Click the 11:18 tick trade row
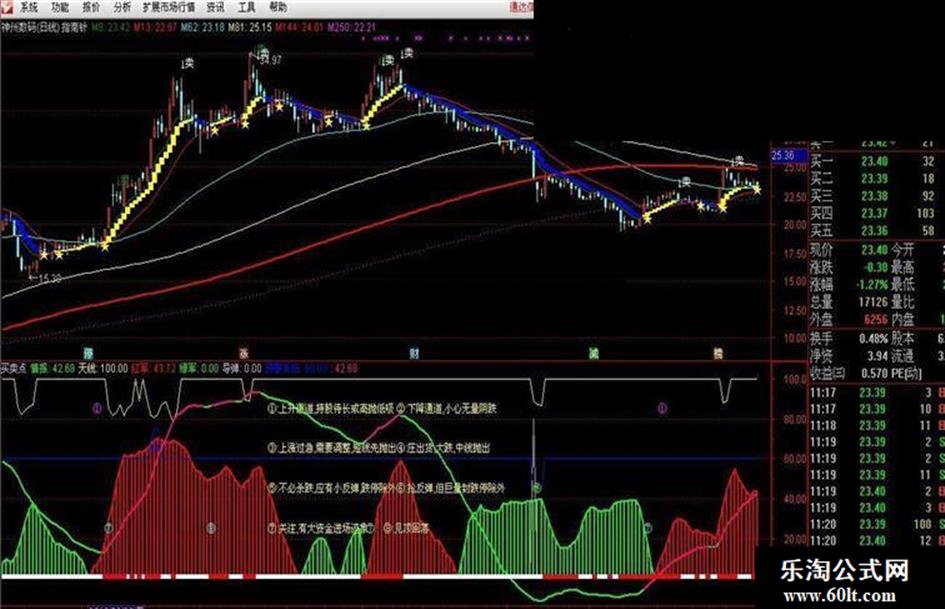This screenshot has height=609, width=945. click(x=876, y=426)
